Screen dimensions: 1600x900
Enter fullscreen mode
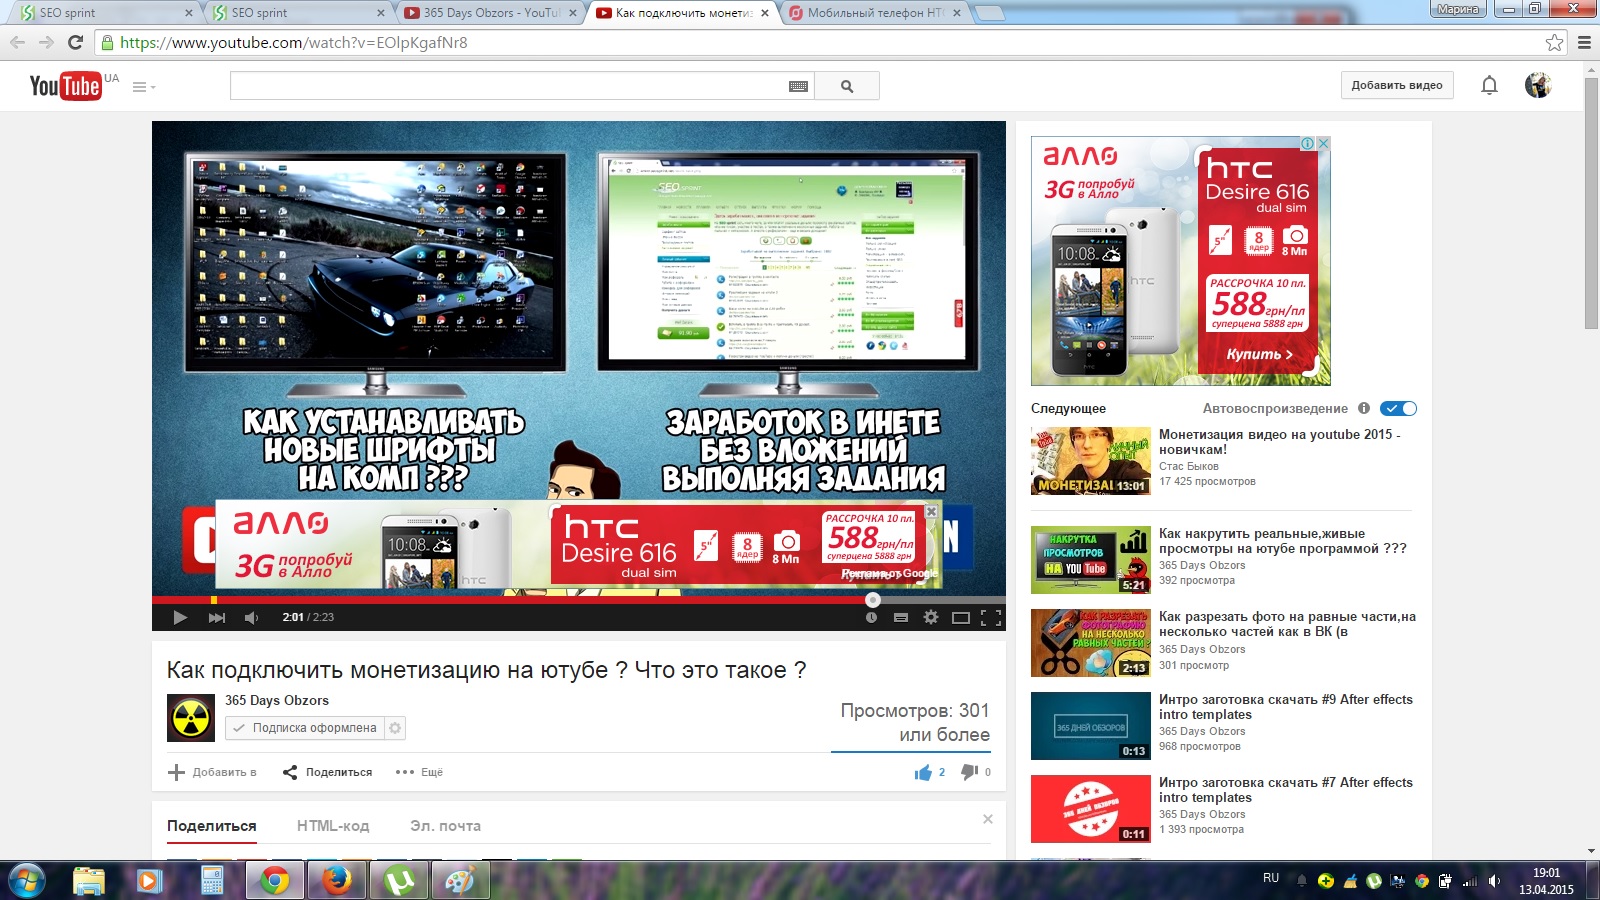click(991, 617)
